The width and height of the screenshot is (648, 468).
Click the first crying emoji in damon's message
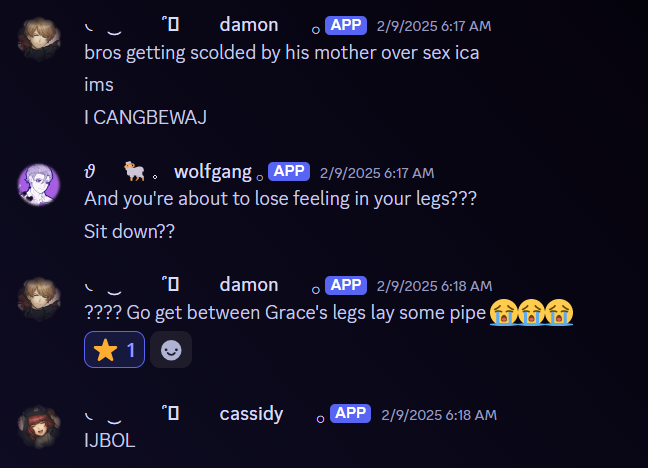pos(503,313)
